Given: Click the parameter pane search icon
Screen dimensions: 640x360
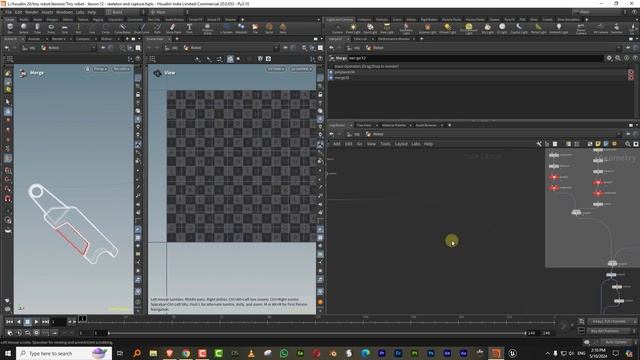Looking at the screenshot, I should [x=618, y=58].
